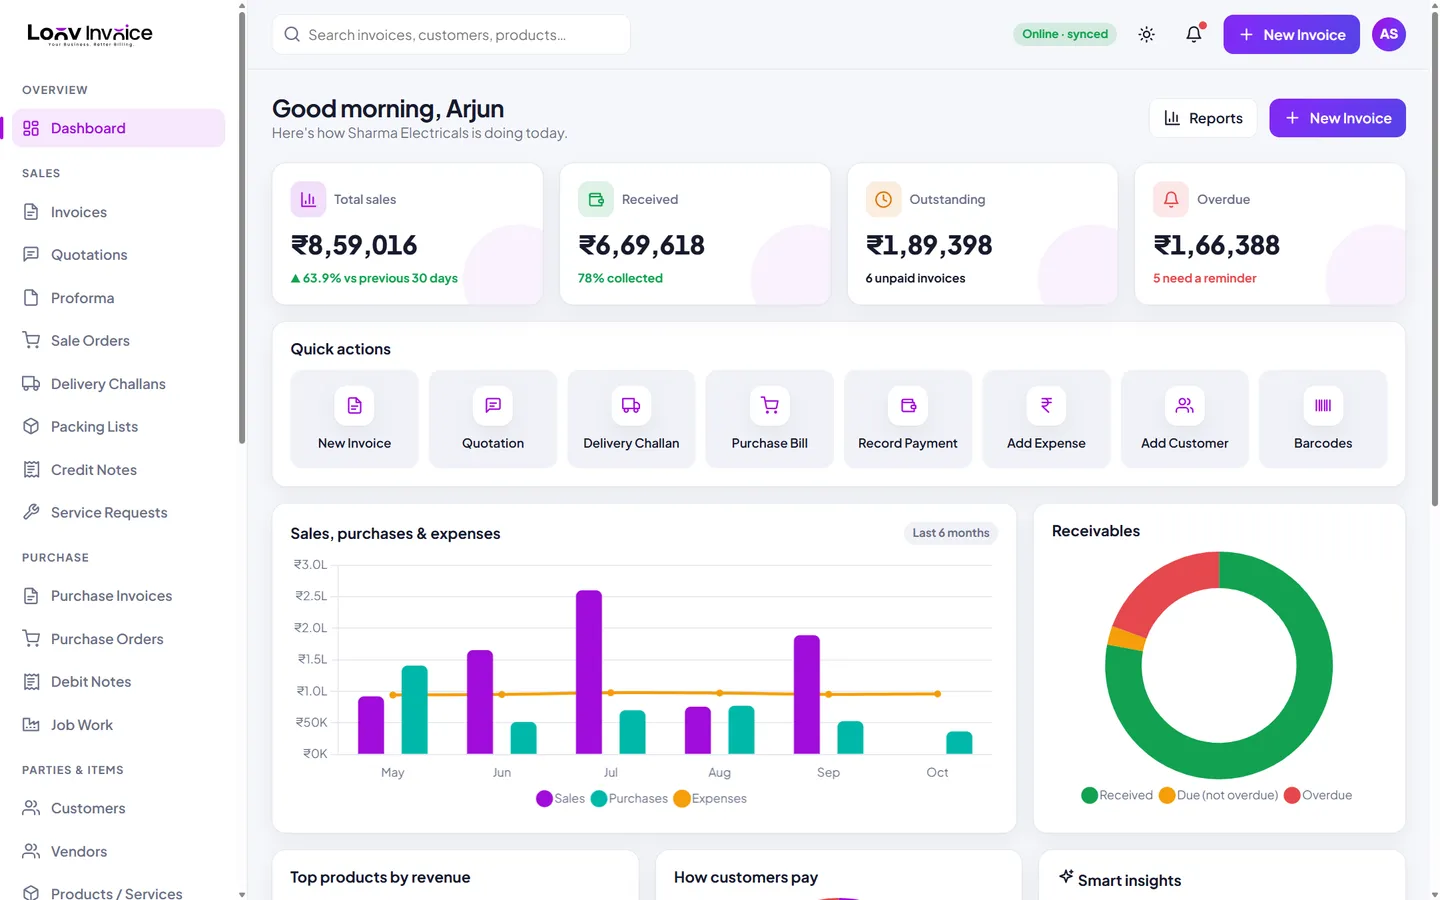This screenshot has height=900, width=1440.
Task: Click the '5 need a reminder' text
Action: pos(1205,278)
